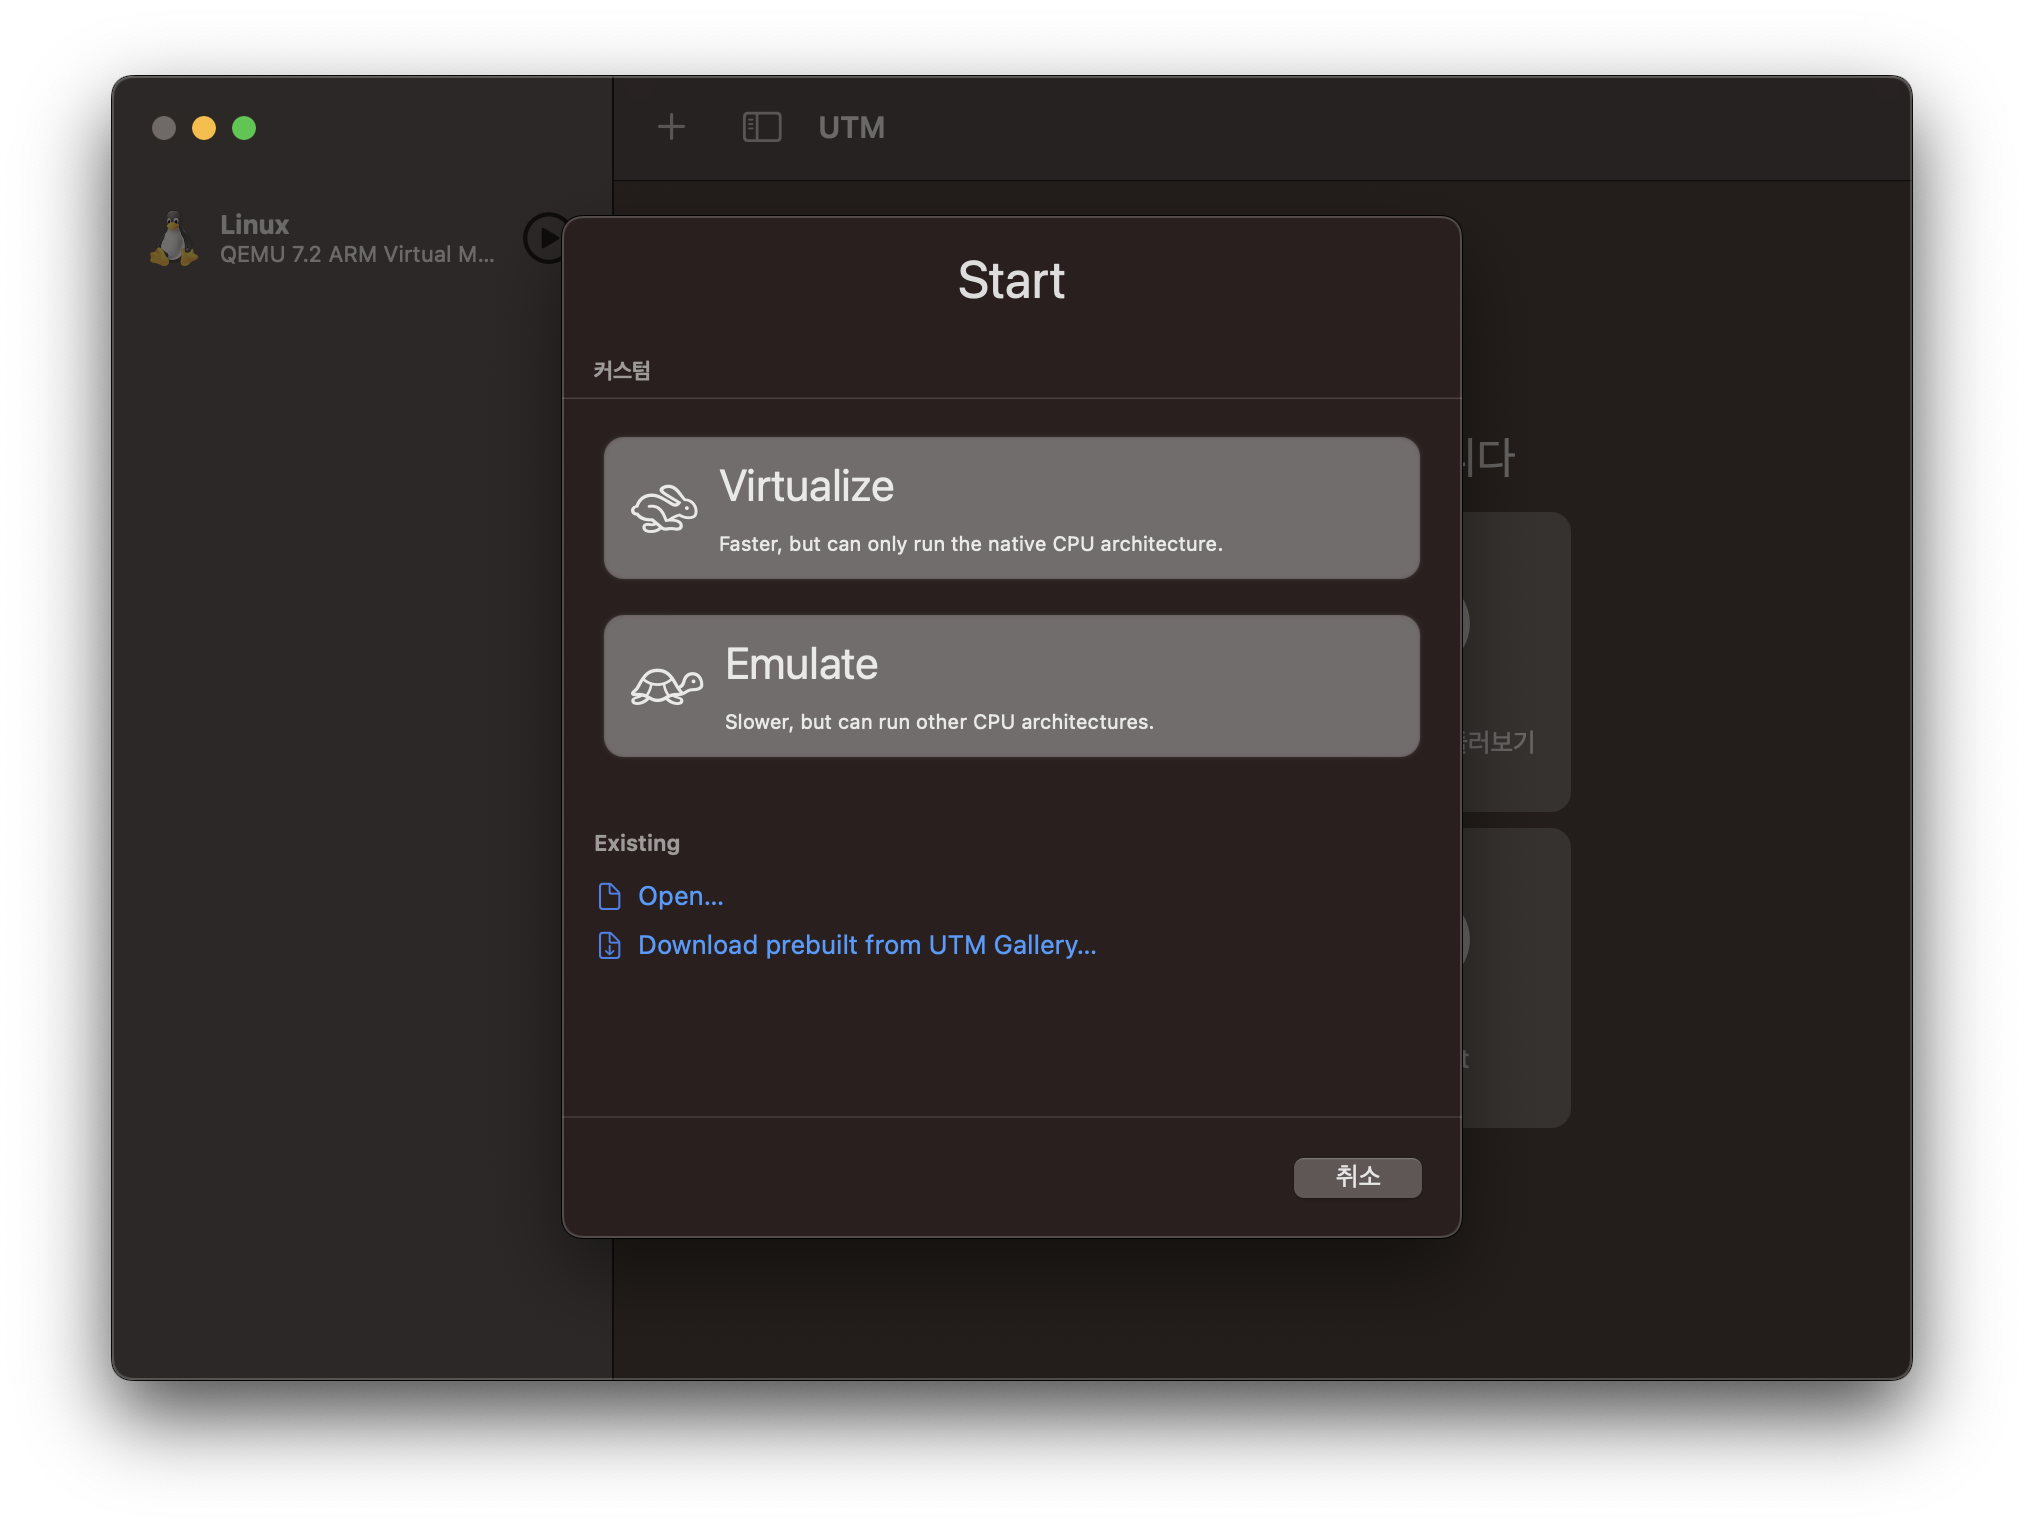2024x1528 pixels.
Task: Maximize the window with the green button
Action: click(244, 128)
